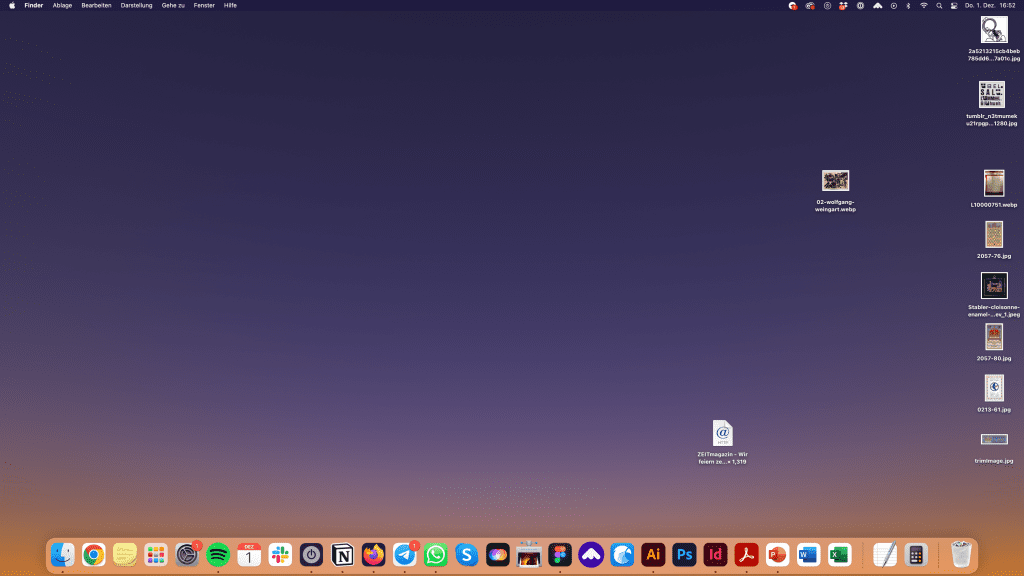
Task: Click Spotlight search magnifier icon
Action: coord(939,5)
